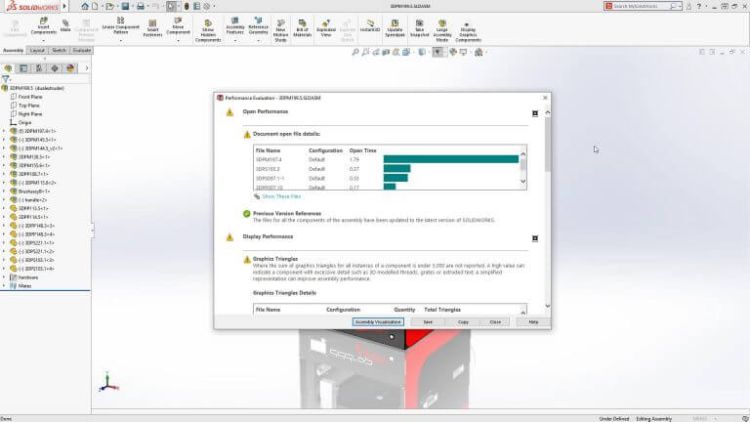This screenshot has height=422, width=750.
Task: Expand the handle<2> component node
Action: point(4,200)
